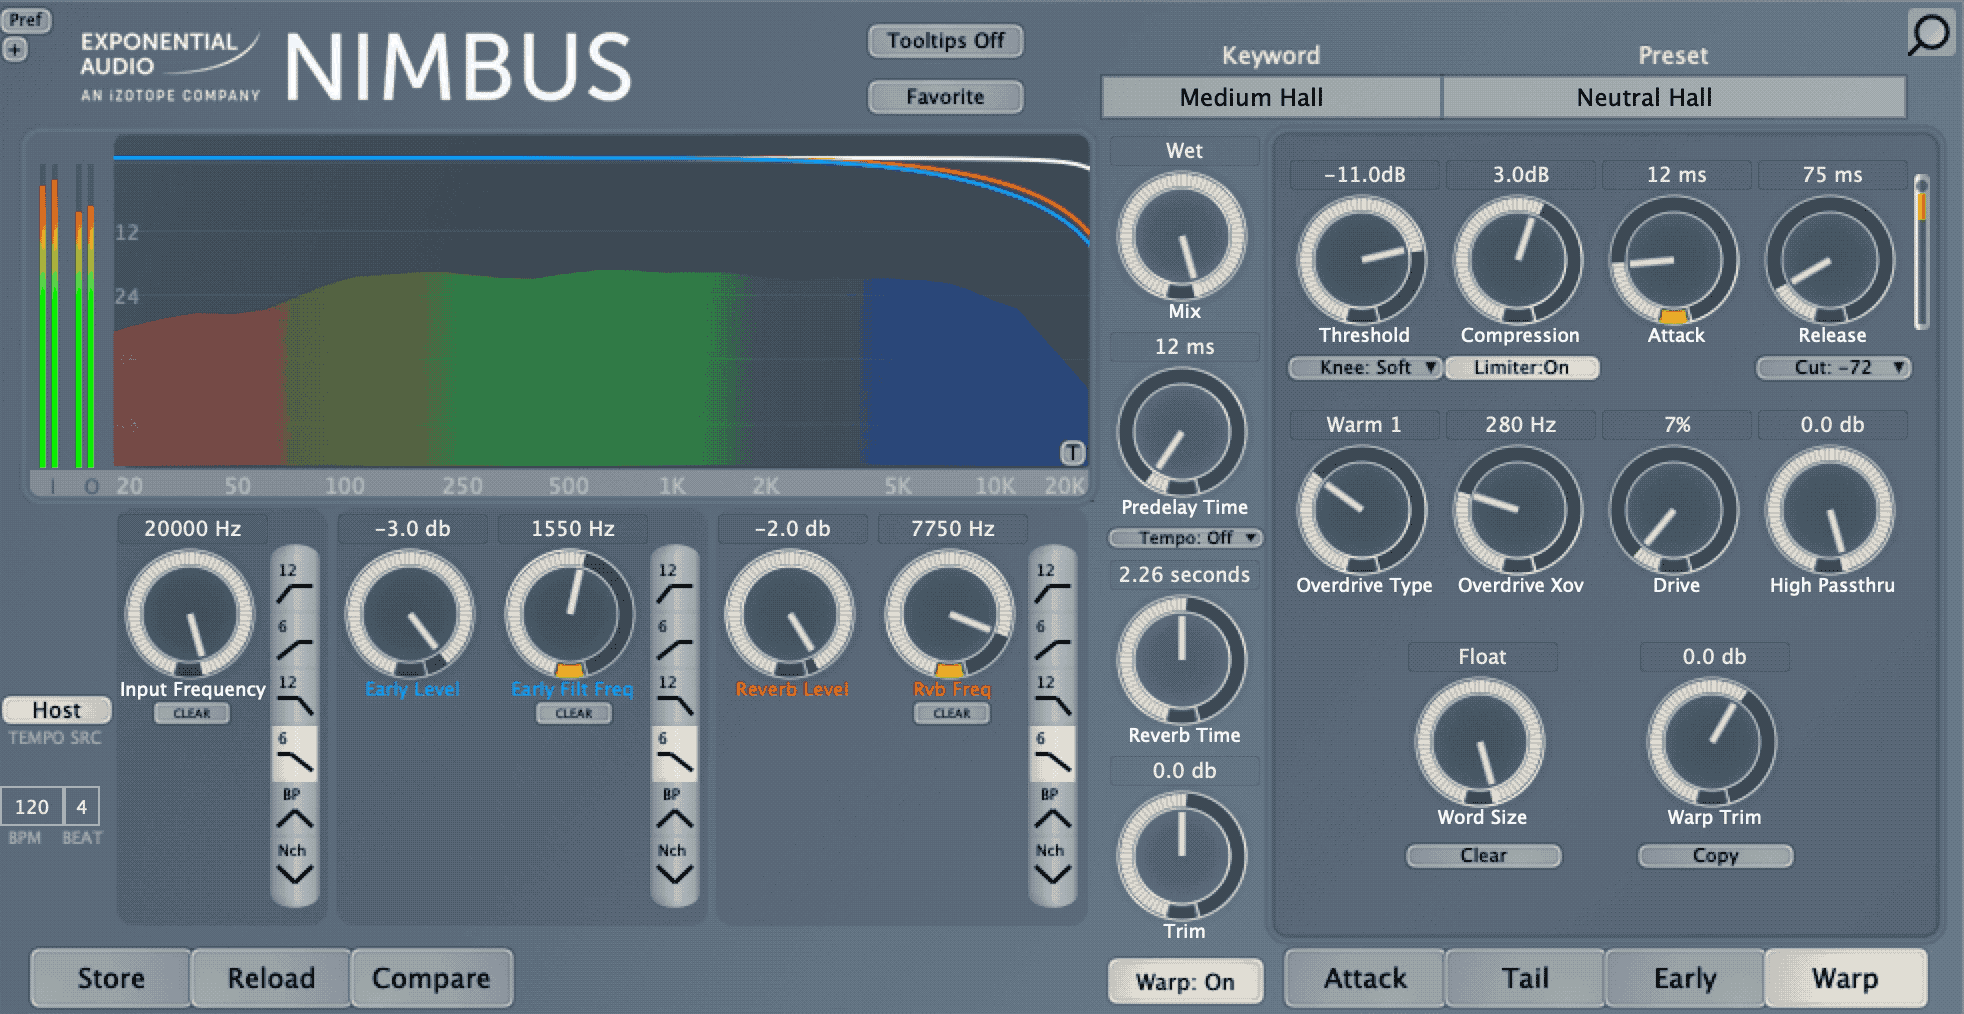Toggle the Warp: On switch
The width and height of the screenshot is (1964, 1014).
click(1185, 981)
